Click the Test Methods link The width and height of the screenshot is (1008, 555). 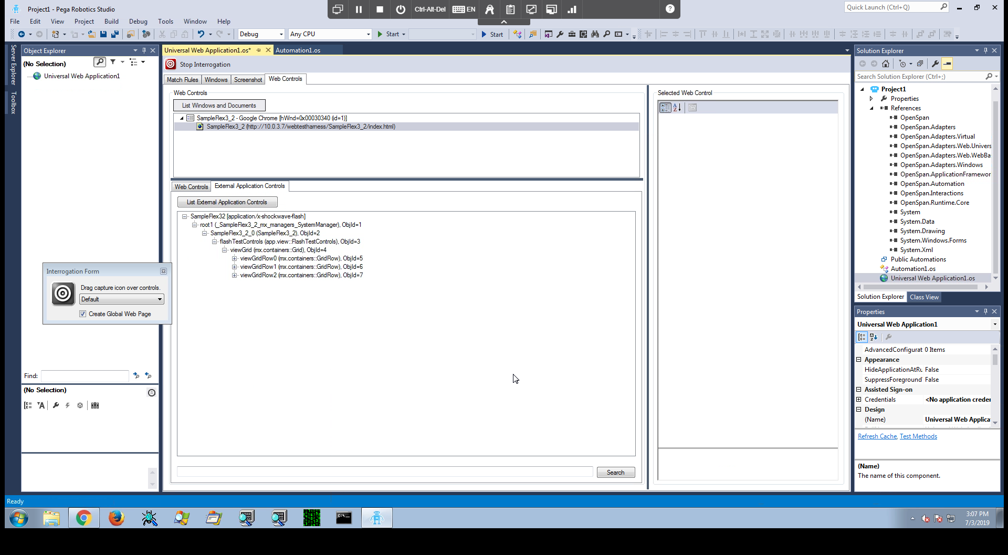coord(918,436)
